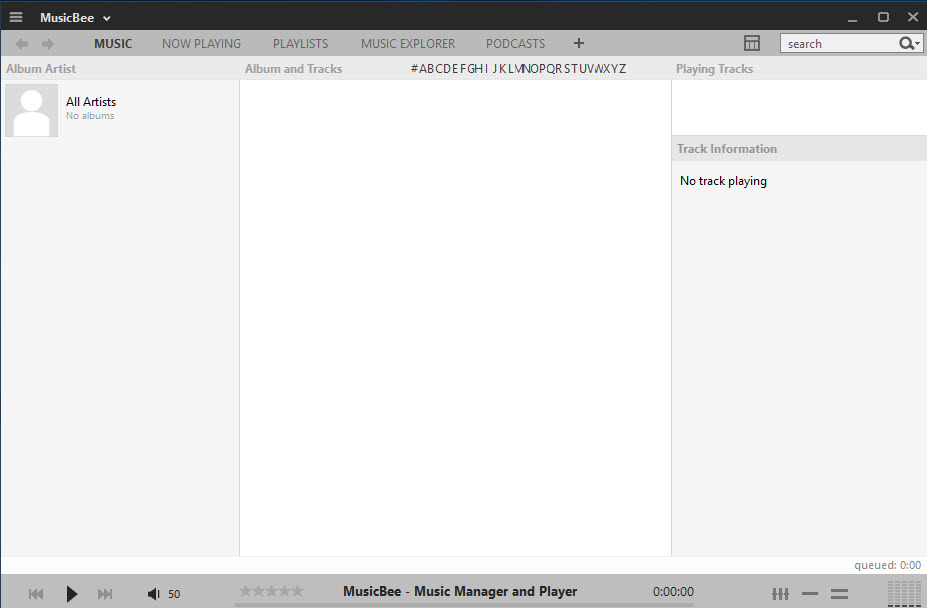Screen dimensions: 927x608
Task: Click the playback progress seek bar
Action: pos(464,605)
